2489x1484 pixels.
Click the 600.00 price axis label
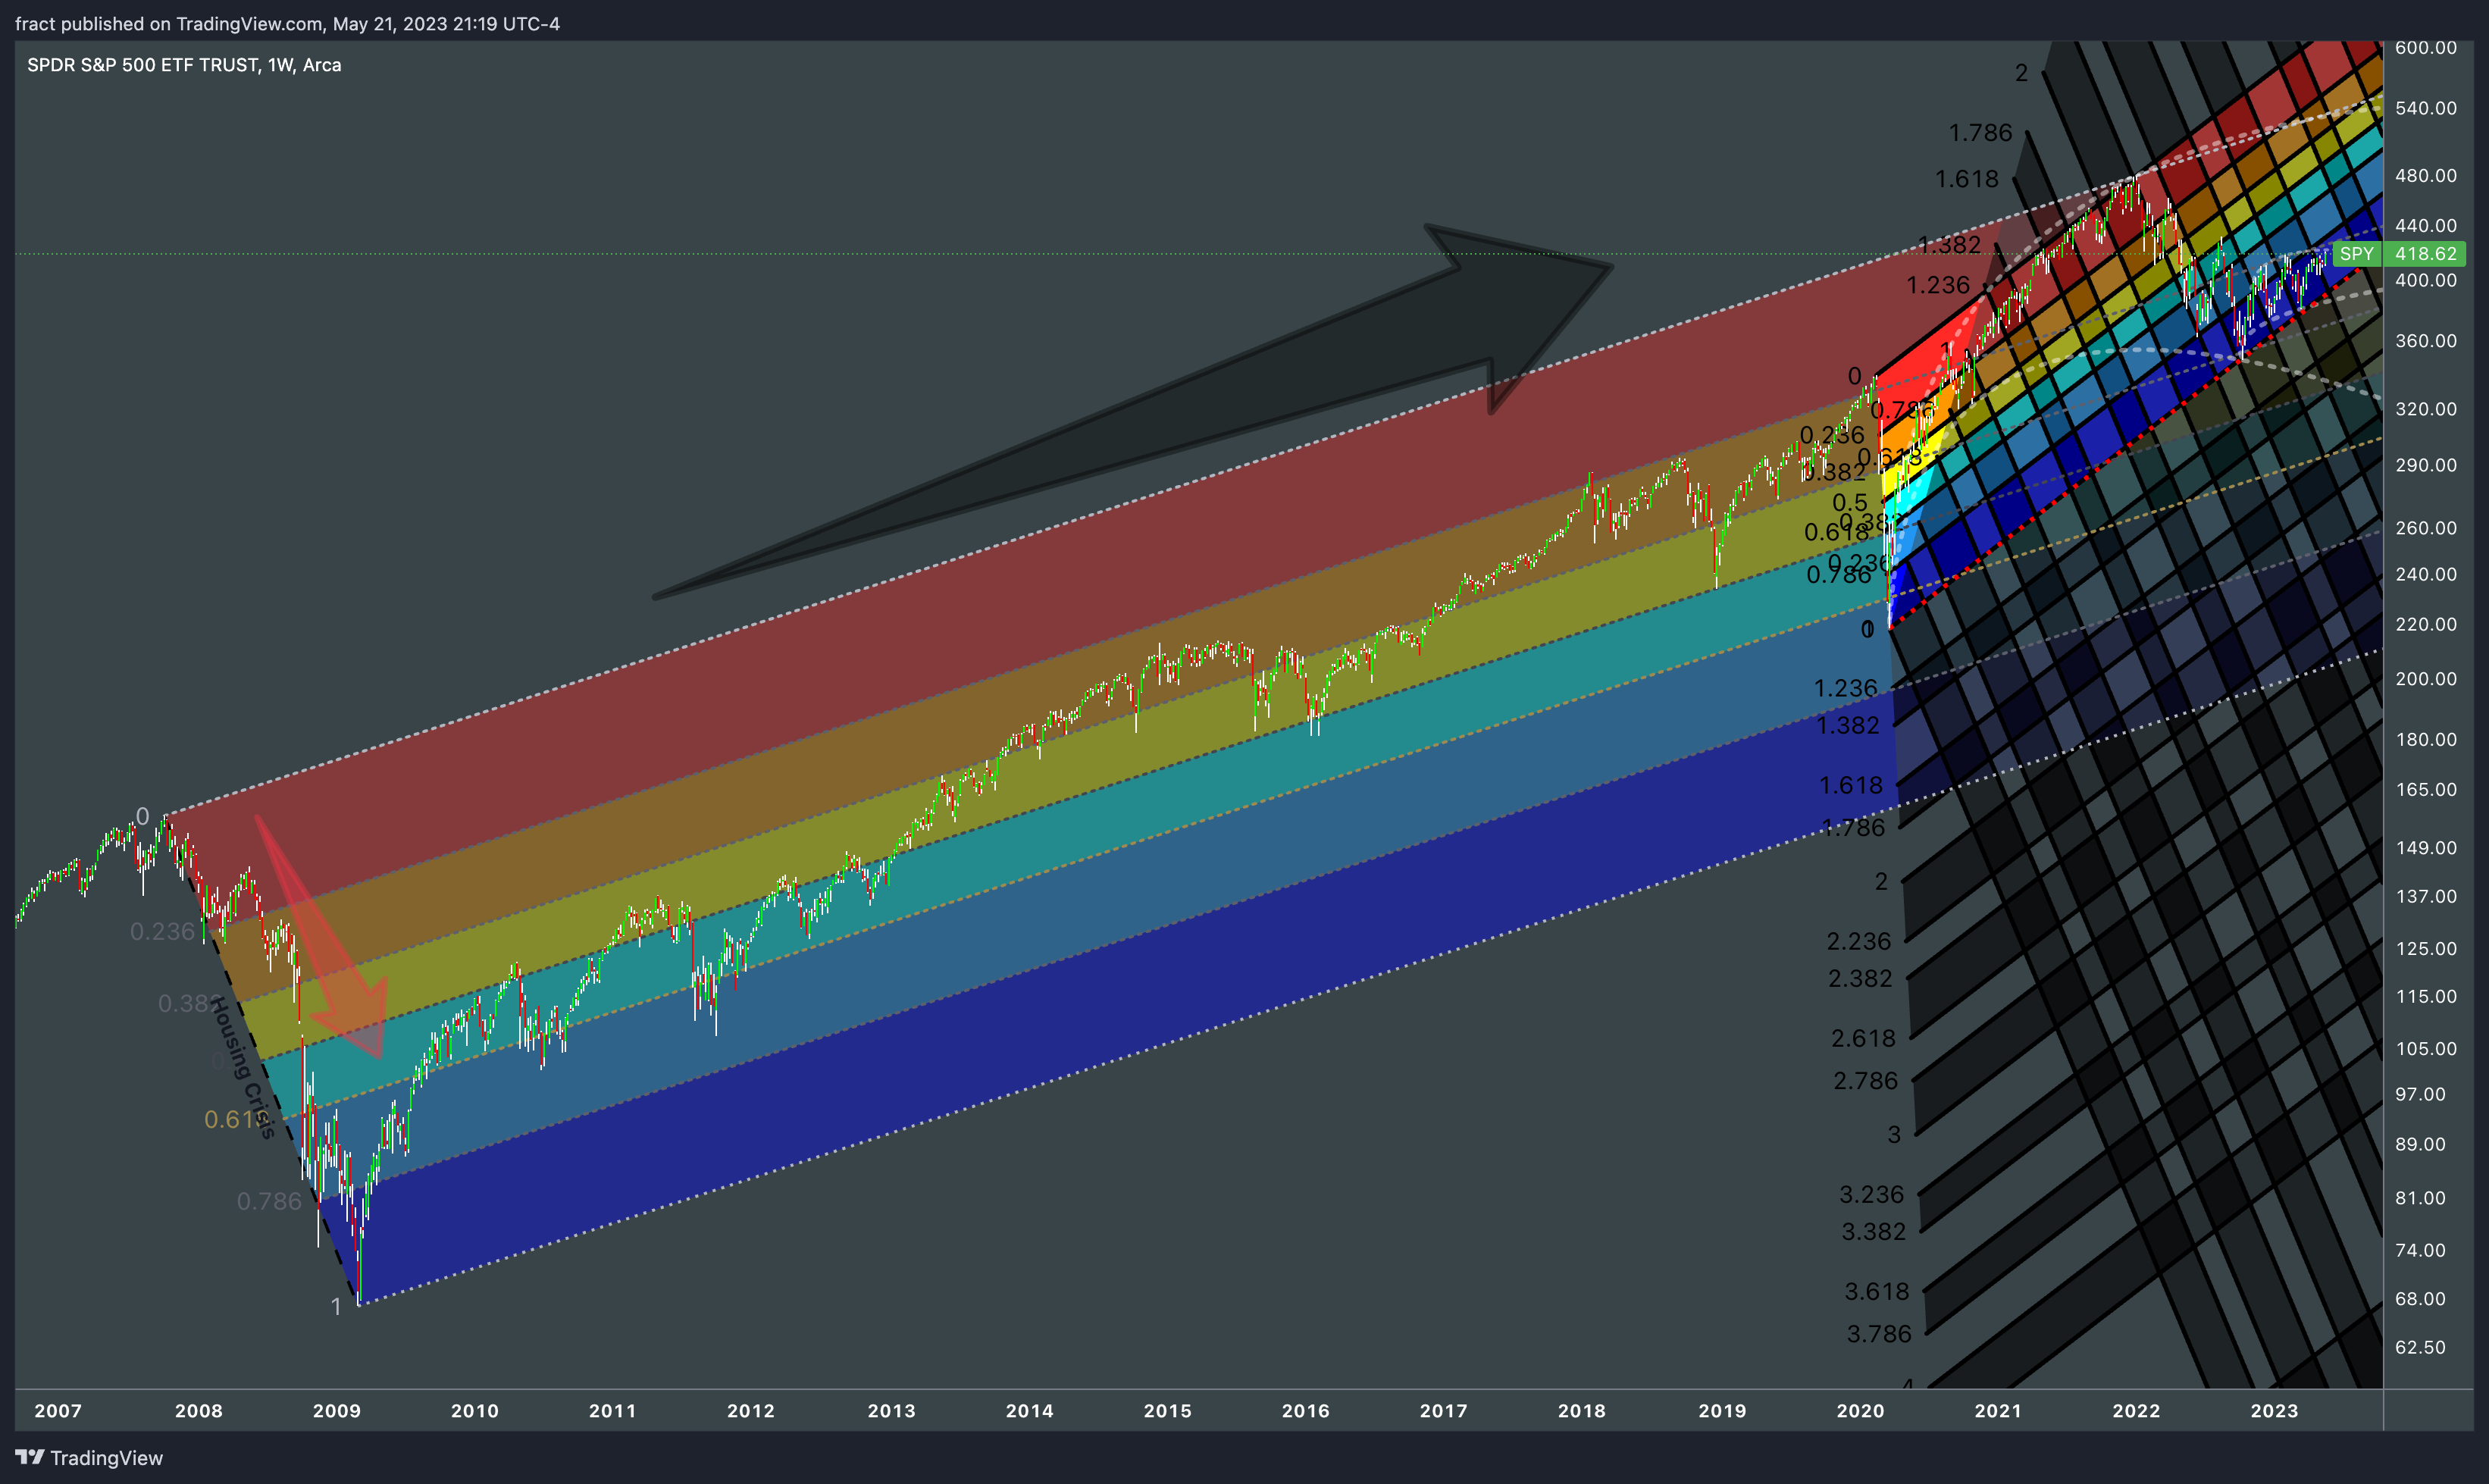(2425, 48)
